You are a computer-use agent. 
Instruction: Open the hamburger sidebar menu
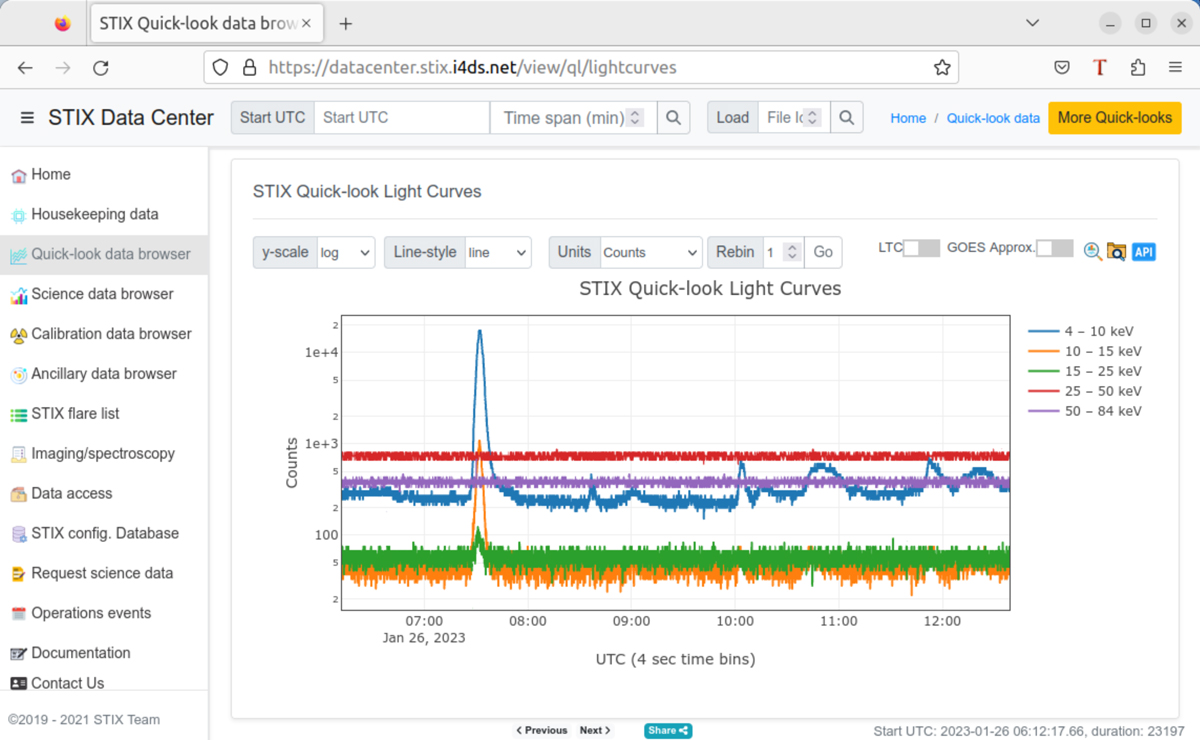[x=27, y=118]
